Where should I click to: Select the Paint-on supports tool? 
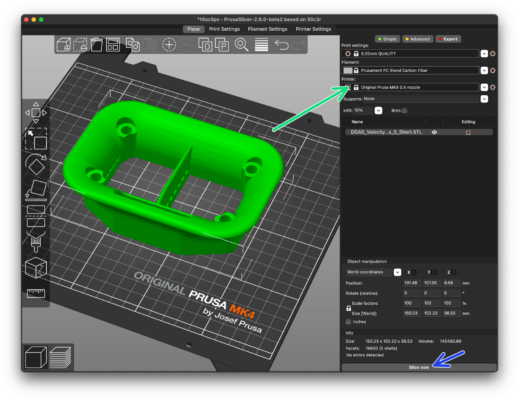[36, 242]
